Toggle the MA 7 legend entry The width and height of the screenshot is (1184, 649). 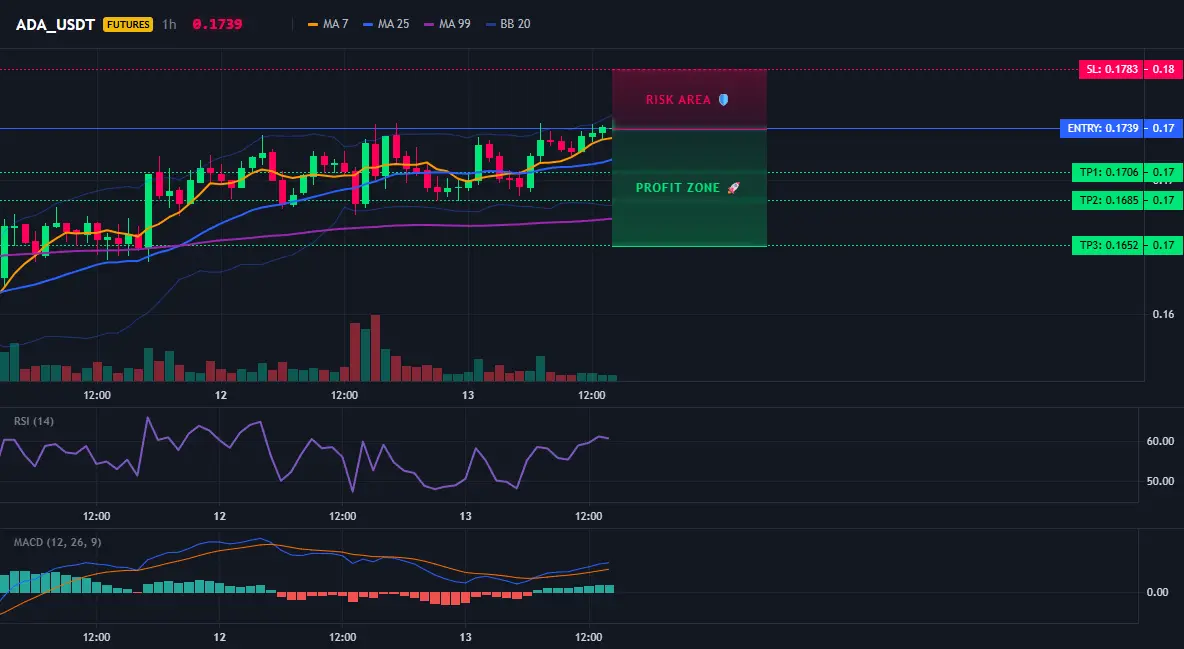pyautogui.click(x=328, y=24)
